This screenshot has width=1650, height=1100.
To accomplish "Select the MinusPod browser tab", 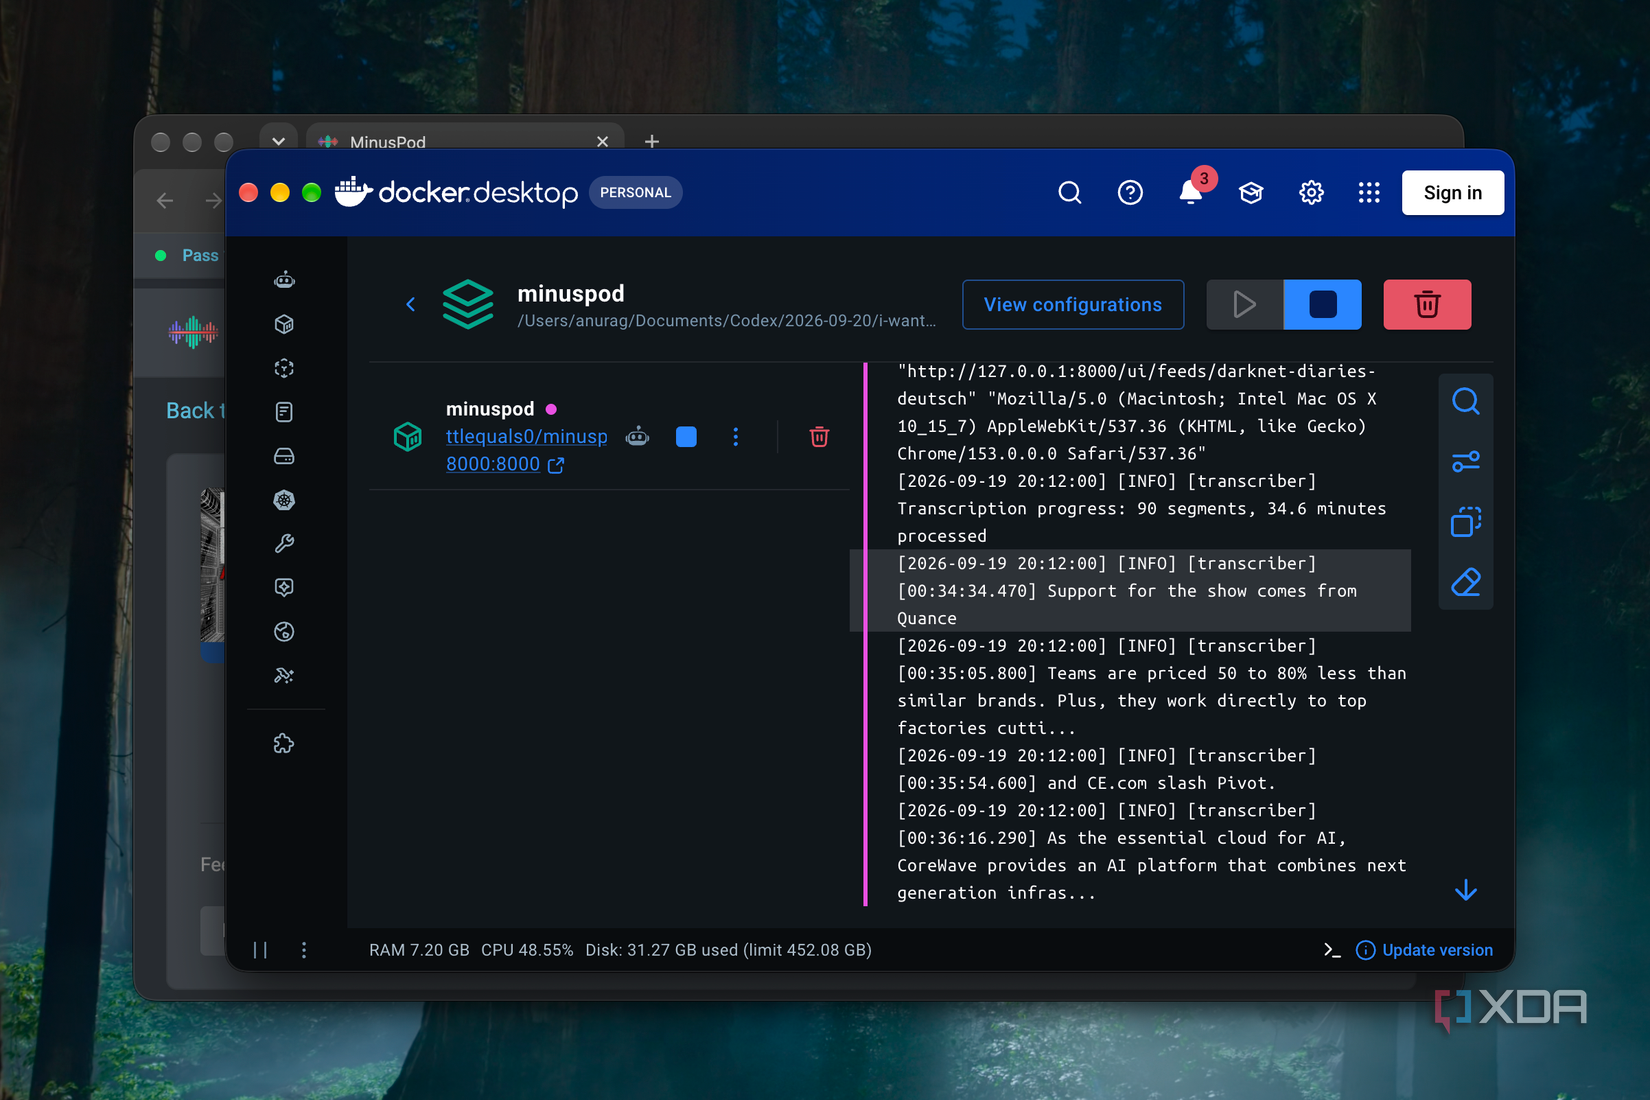I will pyautogui.click(x=465, y=141).
